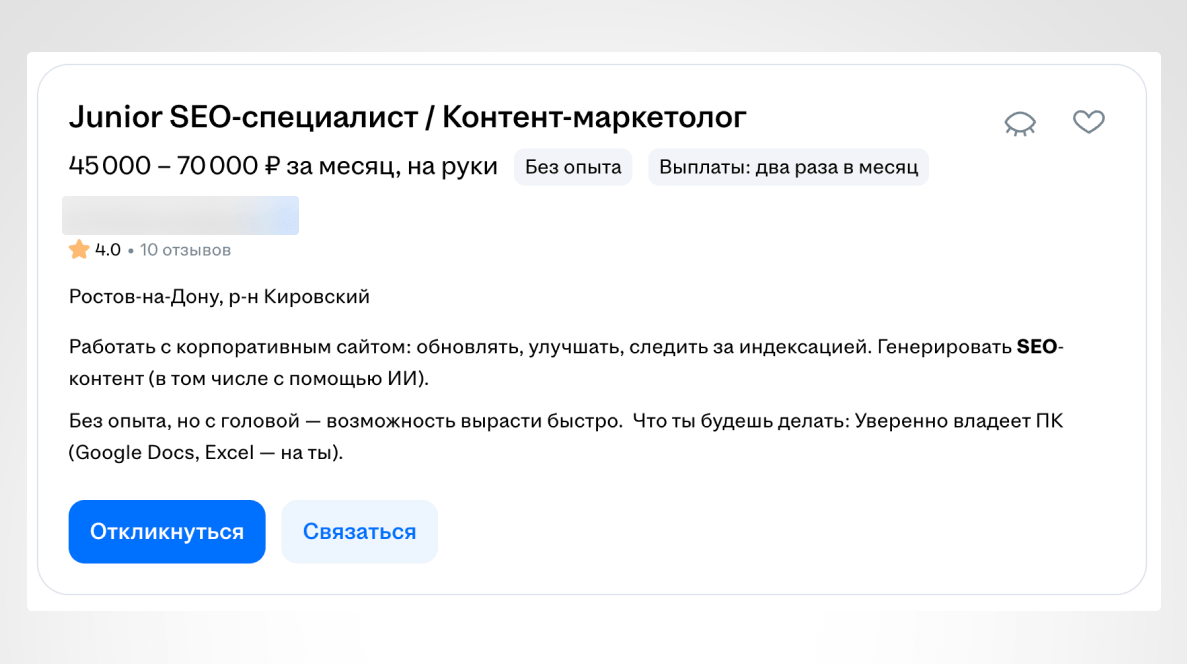The width and height of the screenshot is (1187, 664).
Task: Click the blurred employer name
Action: [x=180, y=215]
